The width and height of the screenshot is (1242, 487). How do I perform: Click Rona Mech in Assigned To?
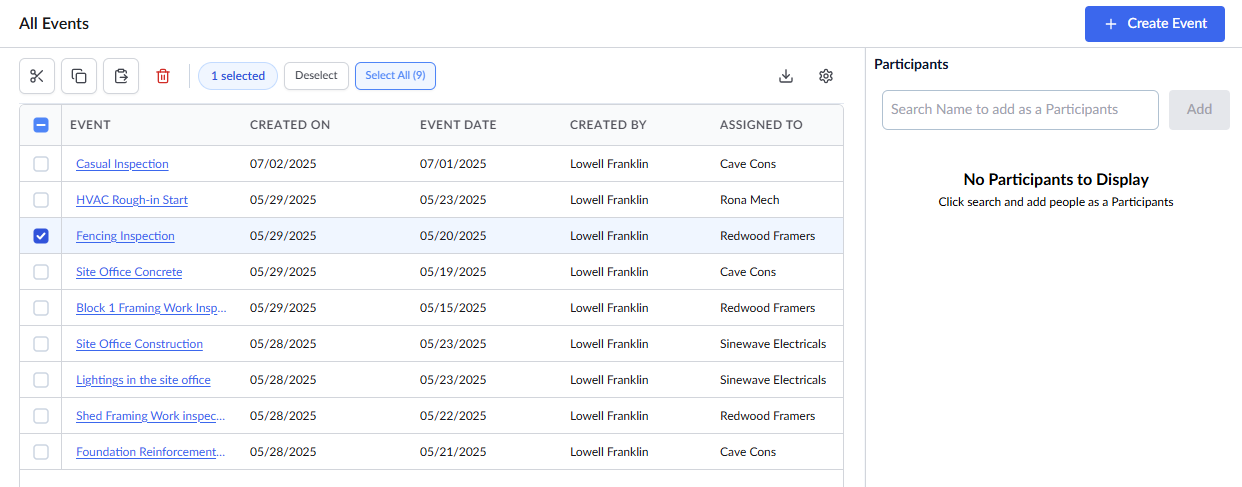click(750, 200)
